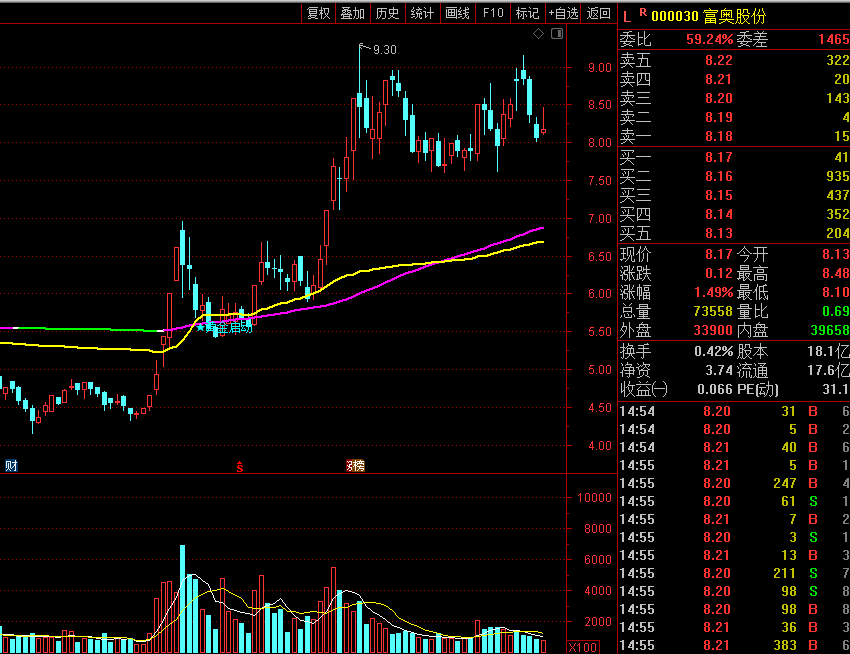This screenshot has height=654, width=850.
Task: Click the 10000 volume axis label
Action: click(x=594, y=497)
